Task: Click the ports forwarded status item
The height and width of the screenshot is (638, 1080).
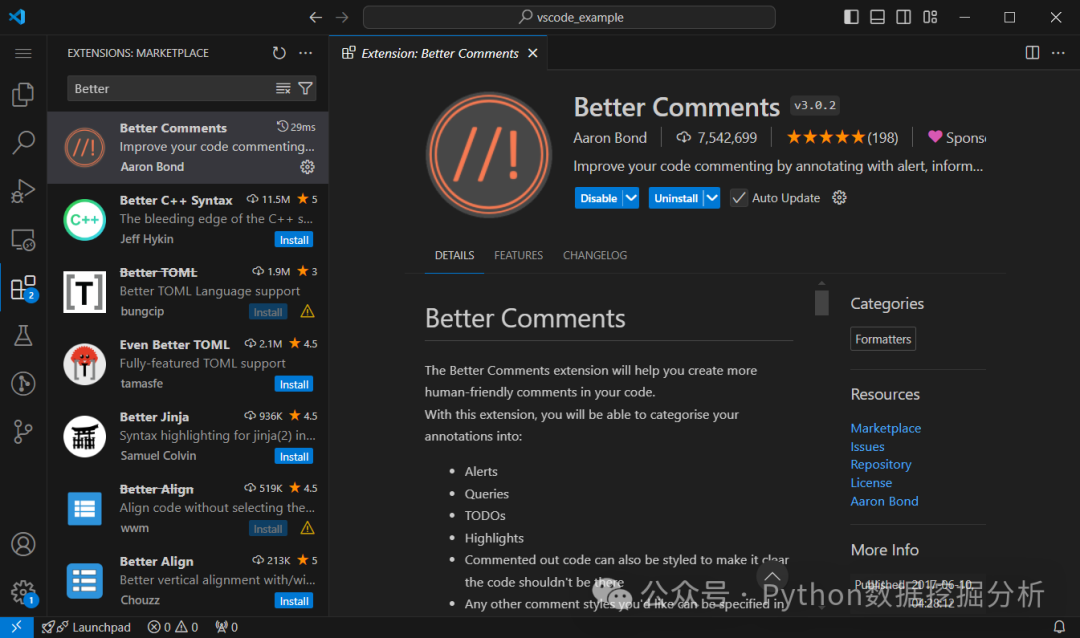Action: click(x=226, y=627)
